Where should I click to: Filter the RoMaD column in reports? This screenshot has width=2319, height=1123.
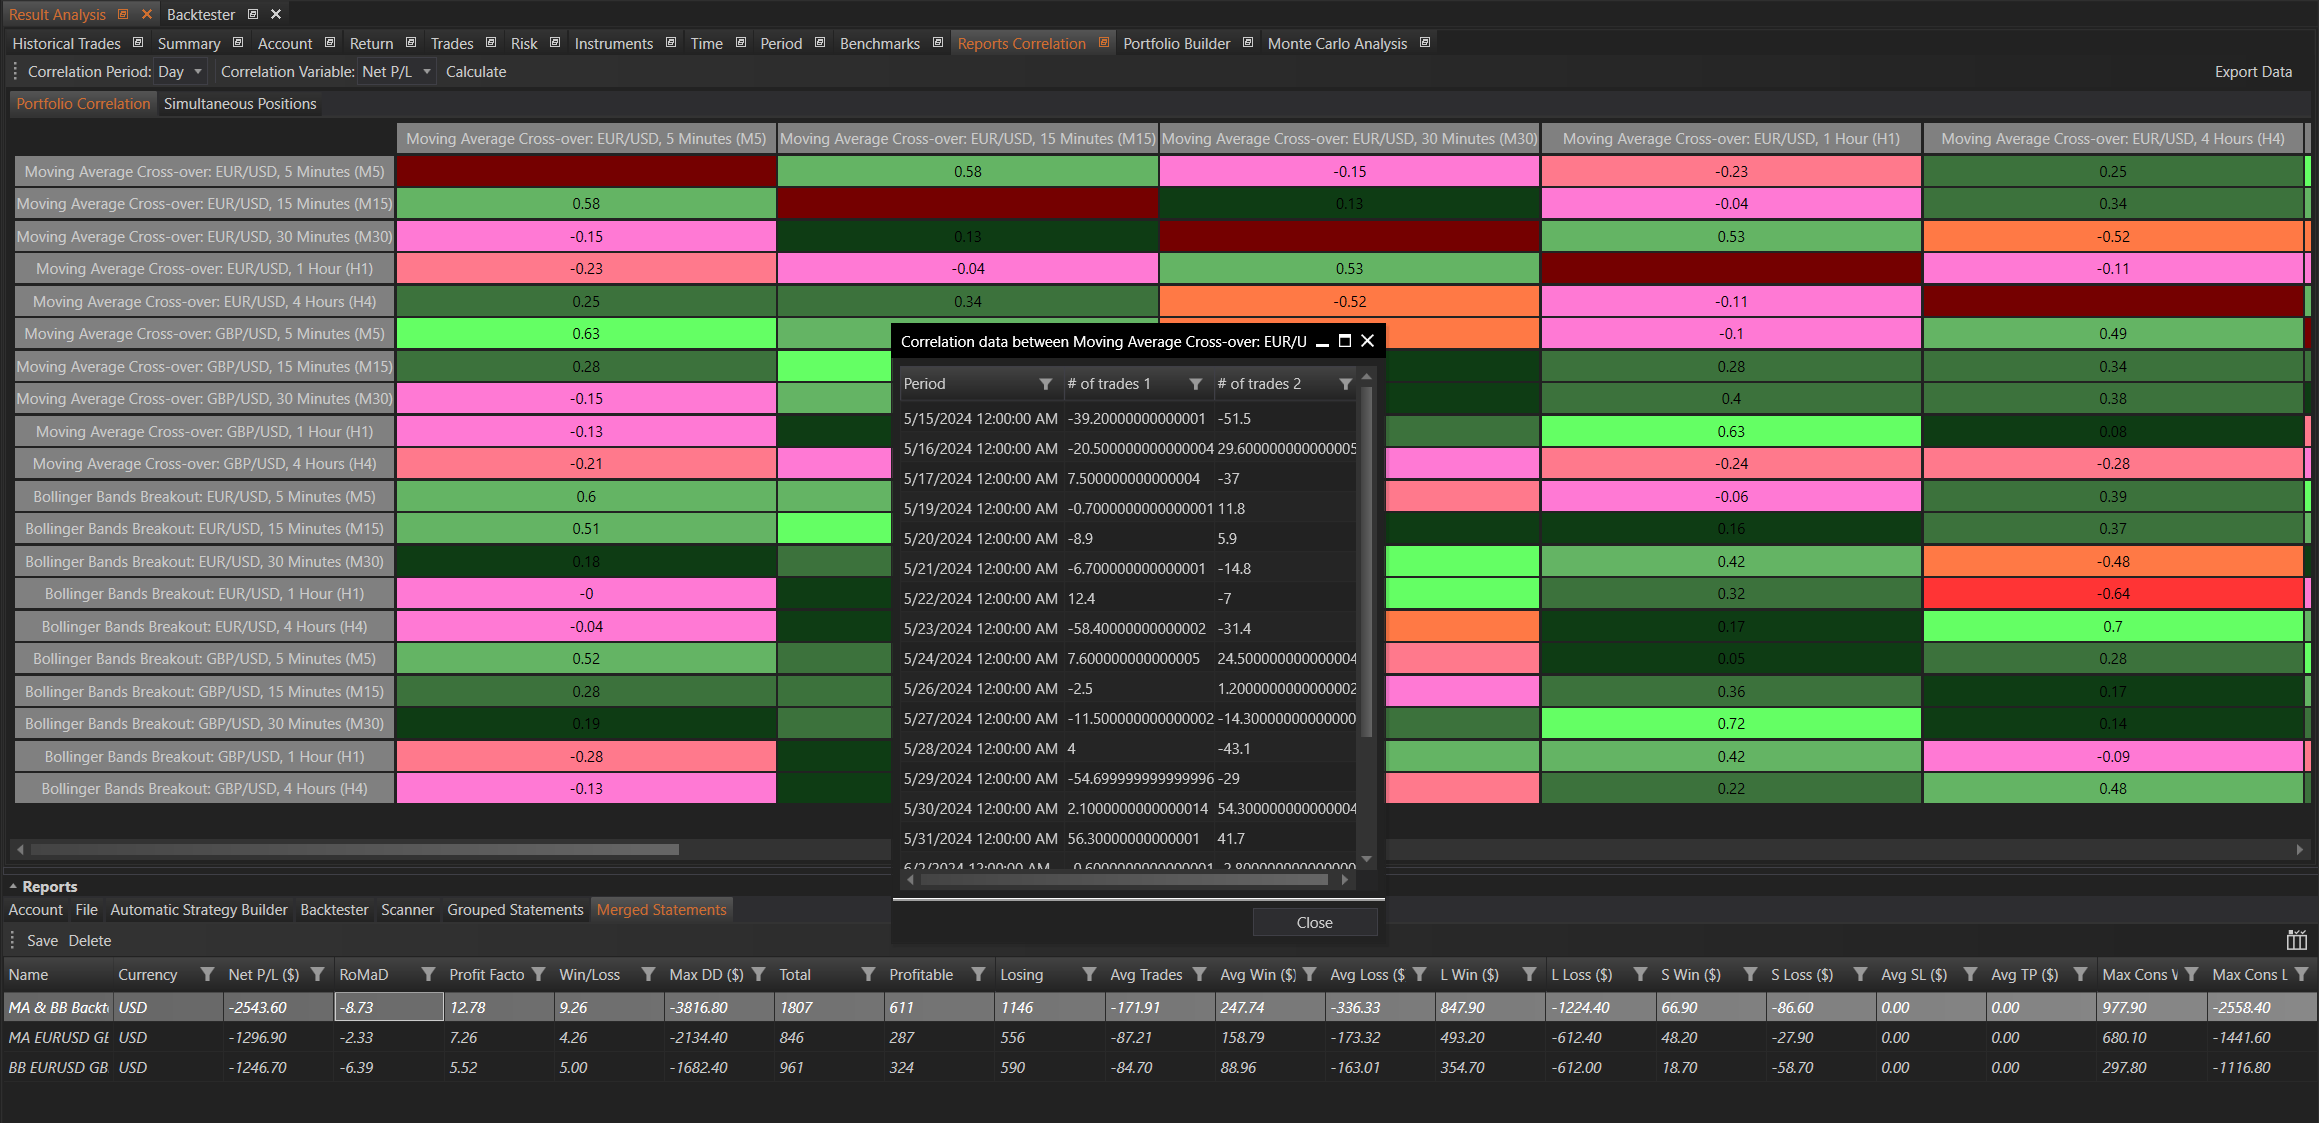point(428,974)
